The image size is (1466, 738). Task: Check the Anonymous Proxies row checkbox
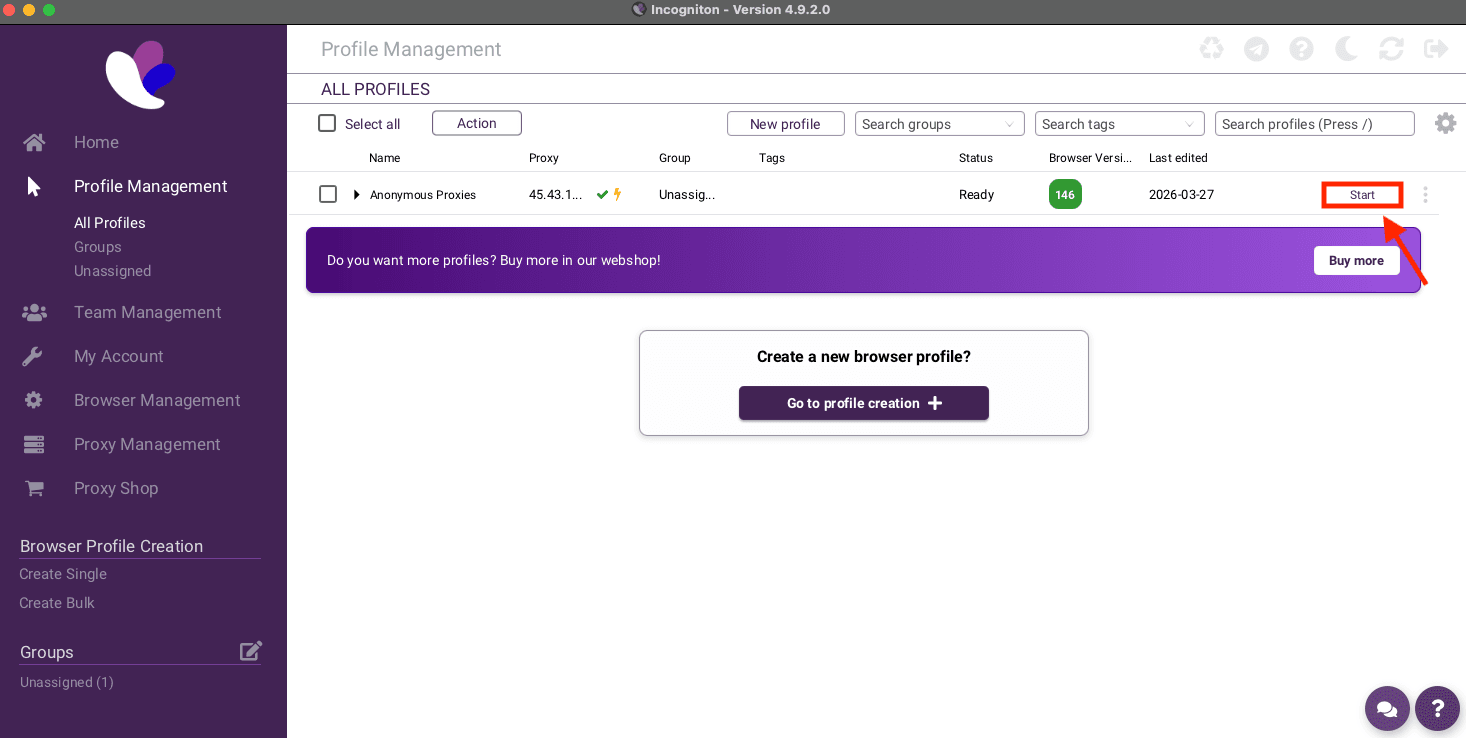coord(328,194)
